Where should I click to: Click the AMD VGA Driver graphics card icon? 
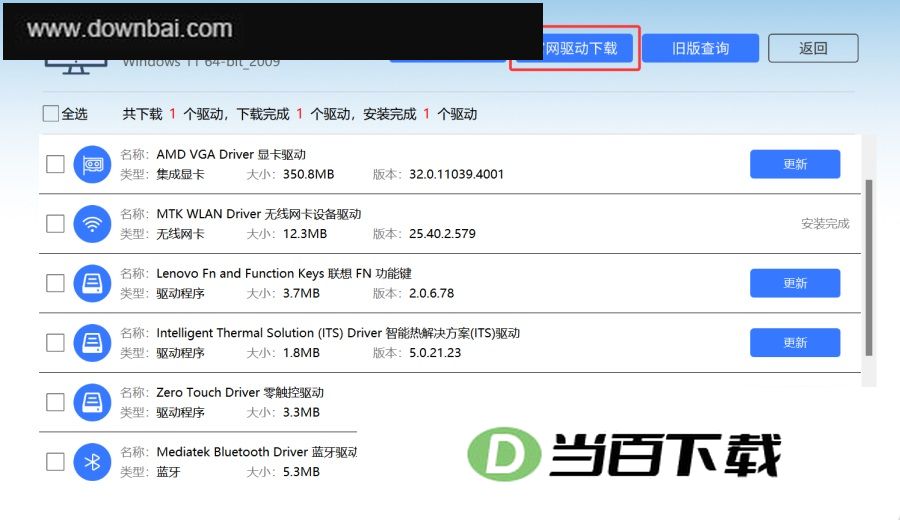[x=92, y=164]
